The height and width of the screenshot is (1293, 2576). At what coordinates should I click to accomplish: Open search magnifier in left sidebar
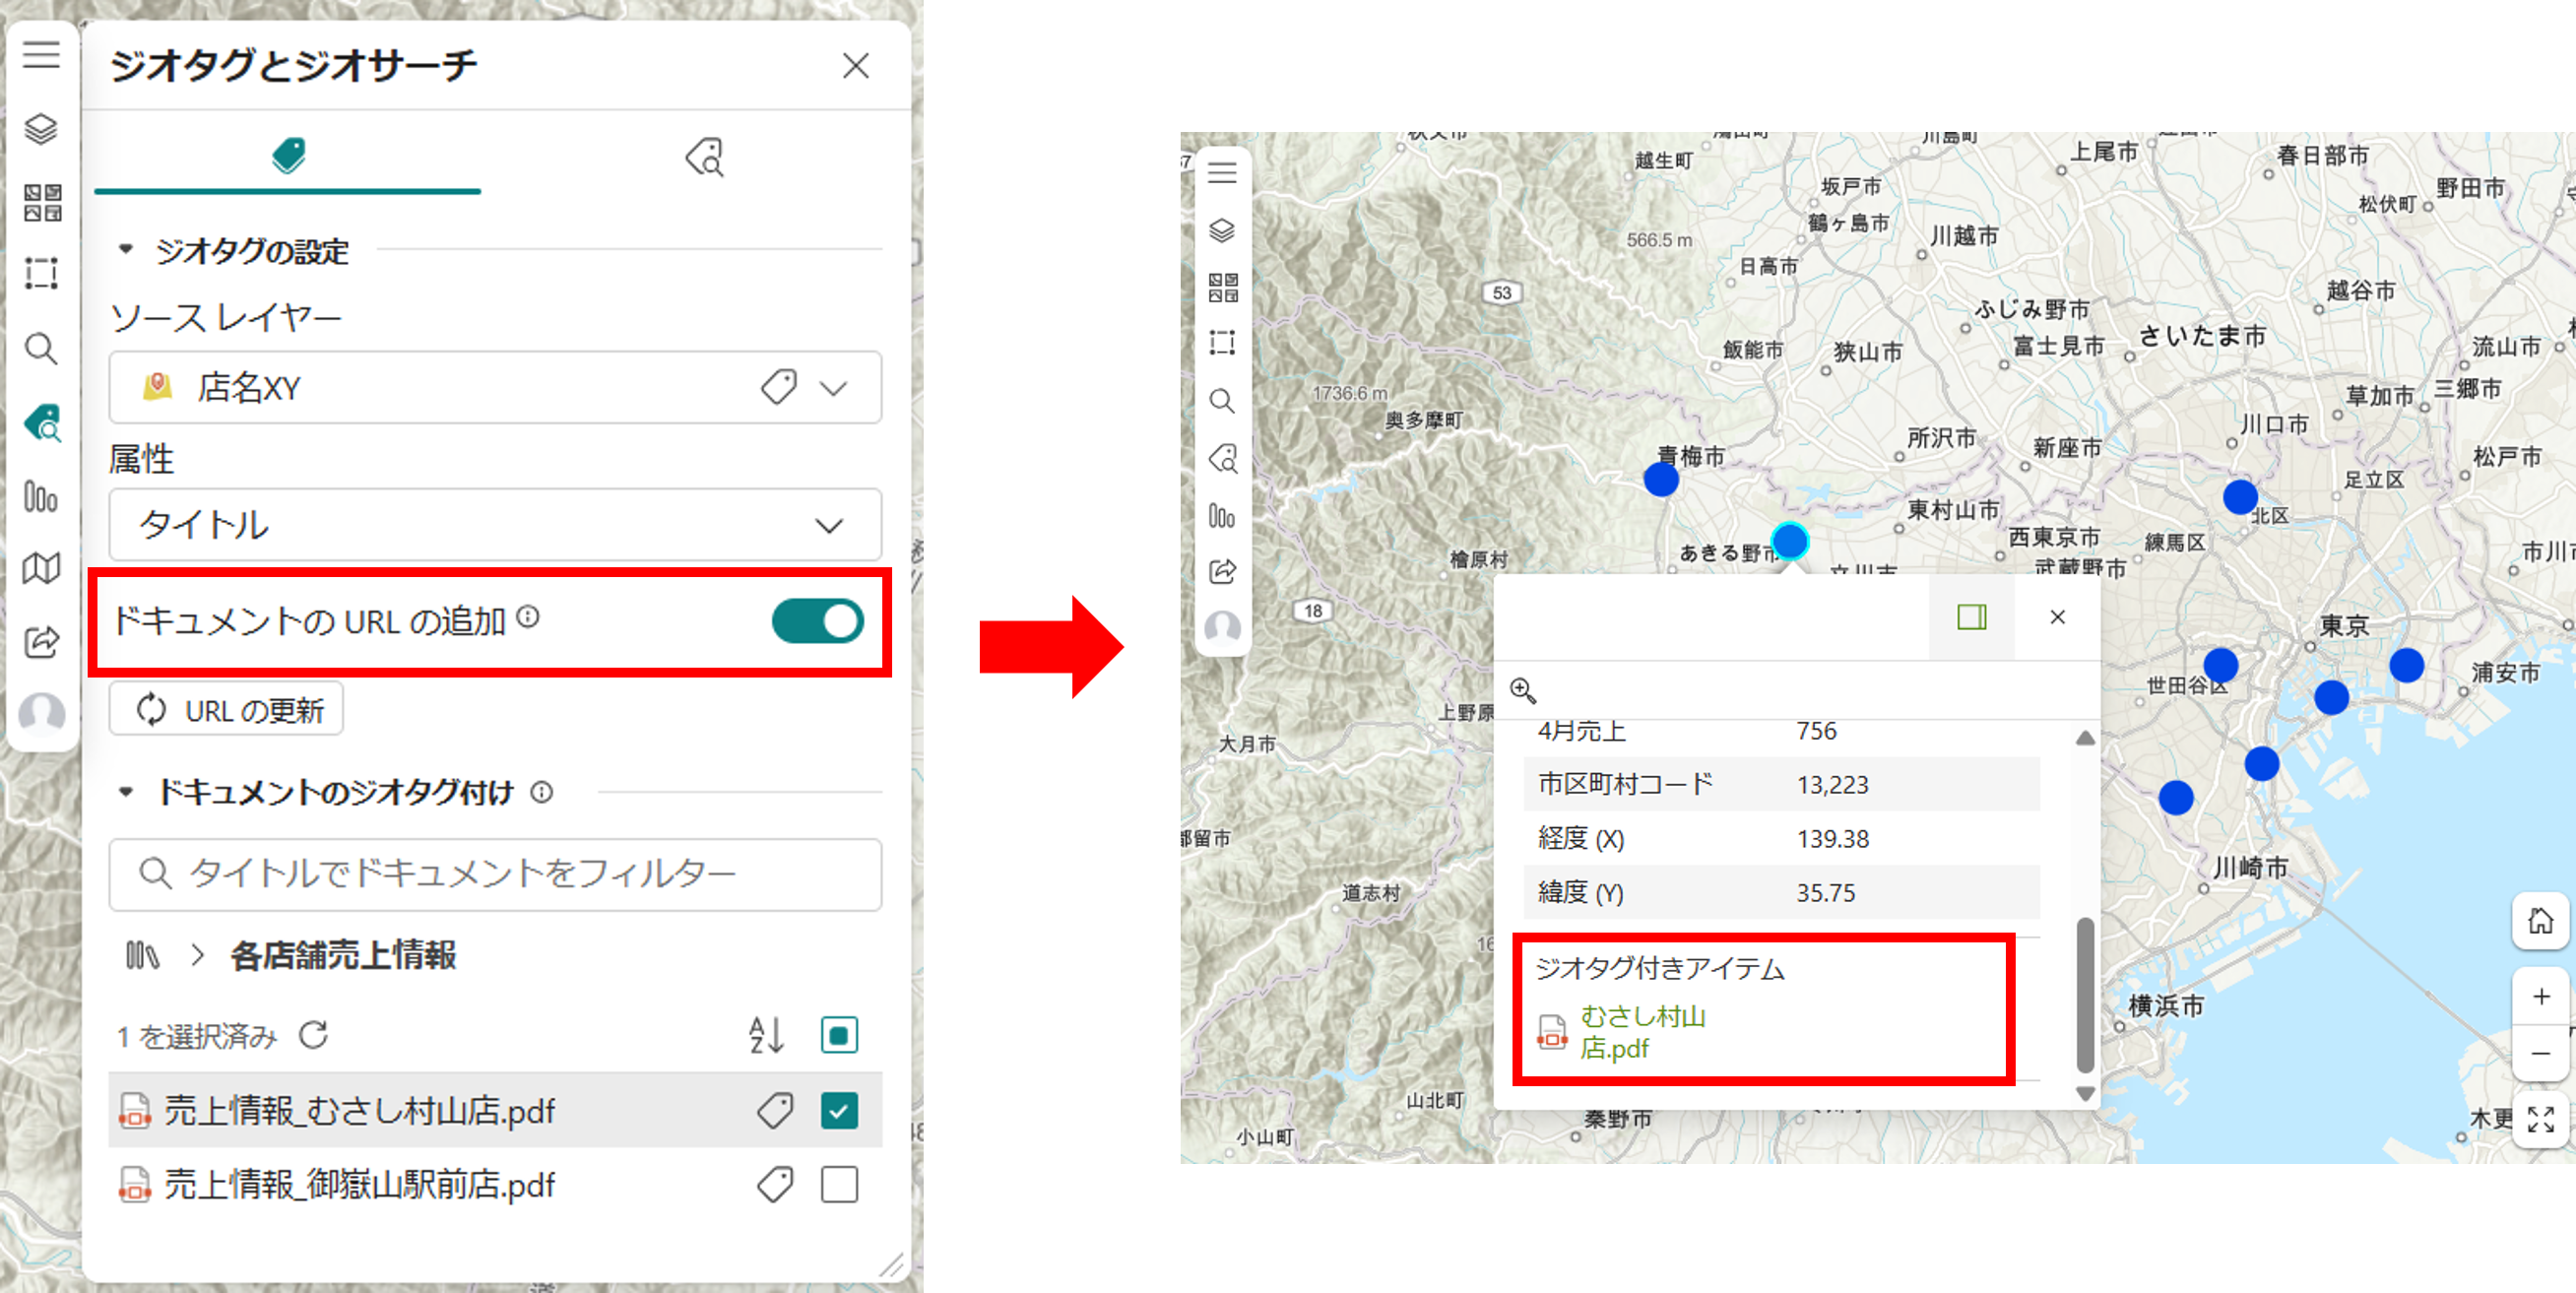coord(41,349)
